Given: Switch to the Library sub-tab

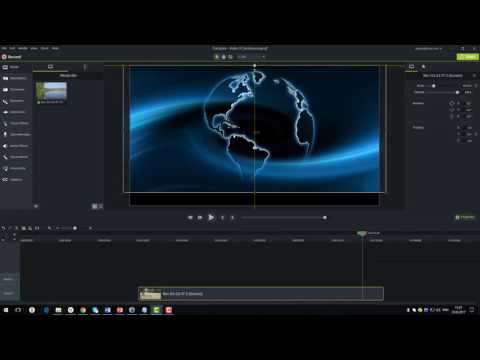Looking at the screenshot, I should click(85, 67).
